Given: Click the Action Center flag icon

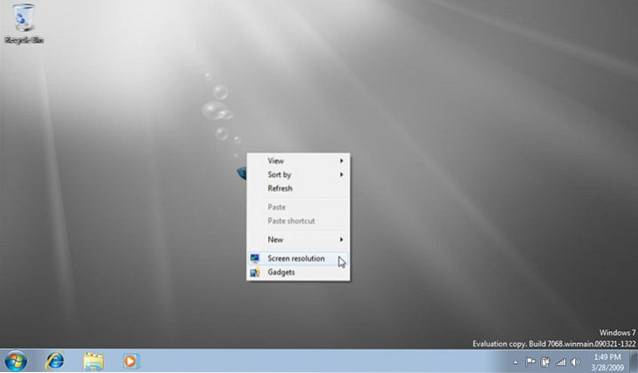Looking at the screenshot, I should 531,361.
